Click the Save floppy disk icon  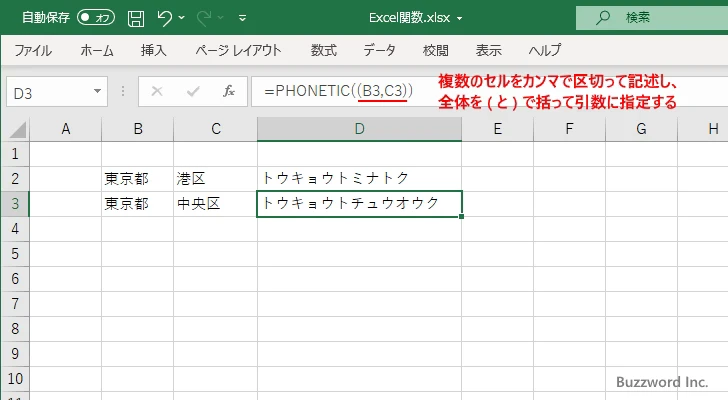pyautogui.click(x=136, y=17)
